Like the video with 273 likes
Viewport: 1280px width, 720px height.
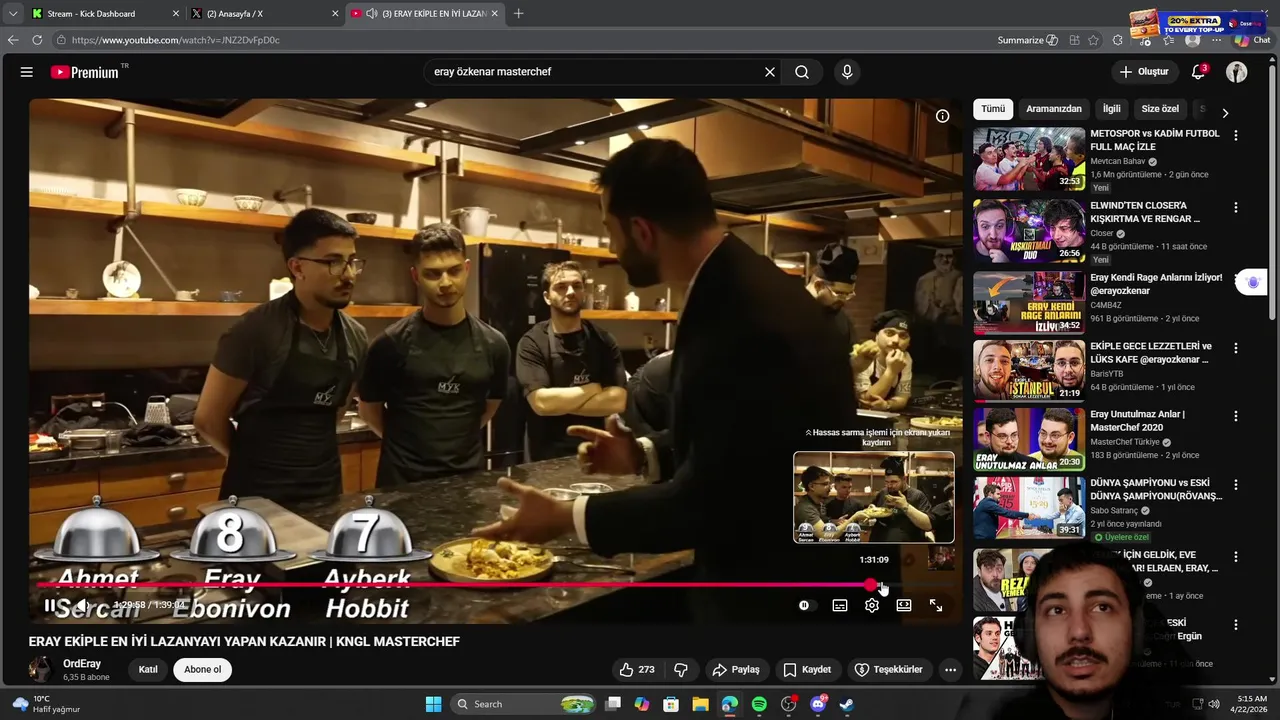point(637,670)
